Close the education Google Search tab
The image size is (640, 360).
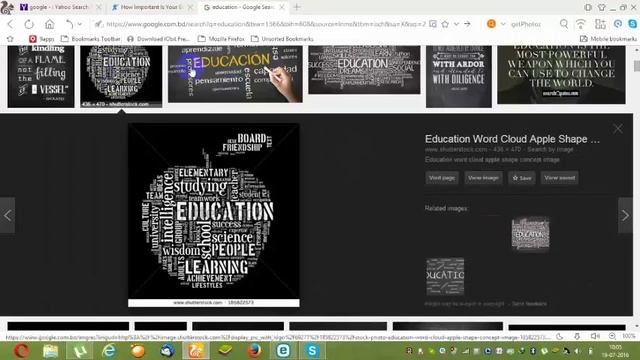coord(282,7)
